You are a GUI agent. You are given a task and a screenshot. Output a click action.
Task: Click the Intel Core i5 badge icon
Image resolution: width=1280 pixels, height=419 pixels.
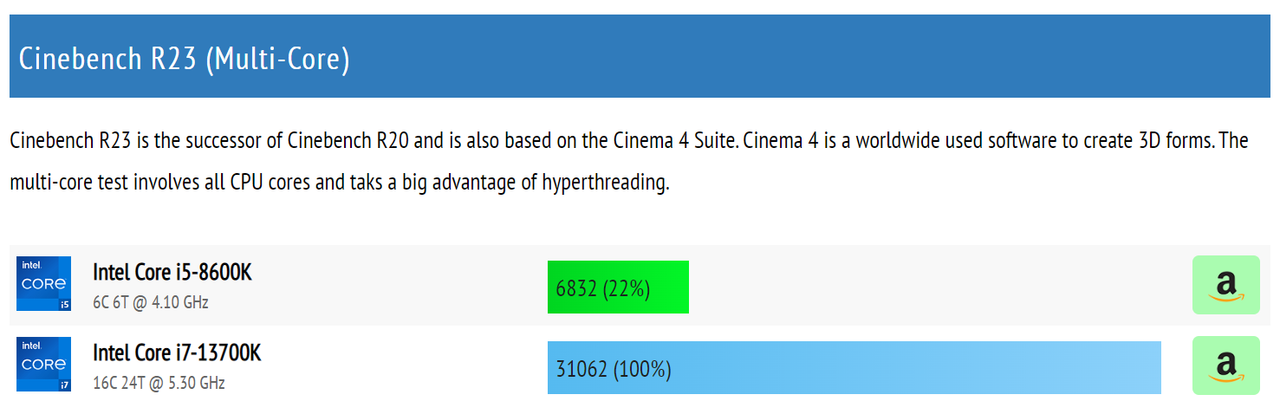click(44, 284)
